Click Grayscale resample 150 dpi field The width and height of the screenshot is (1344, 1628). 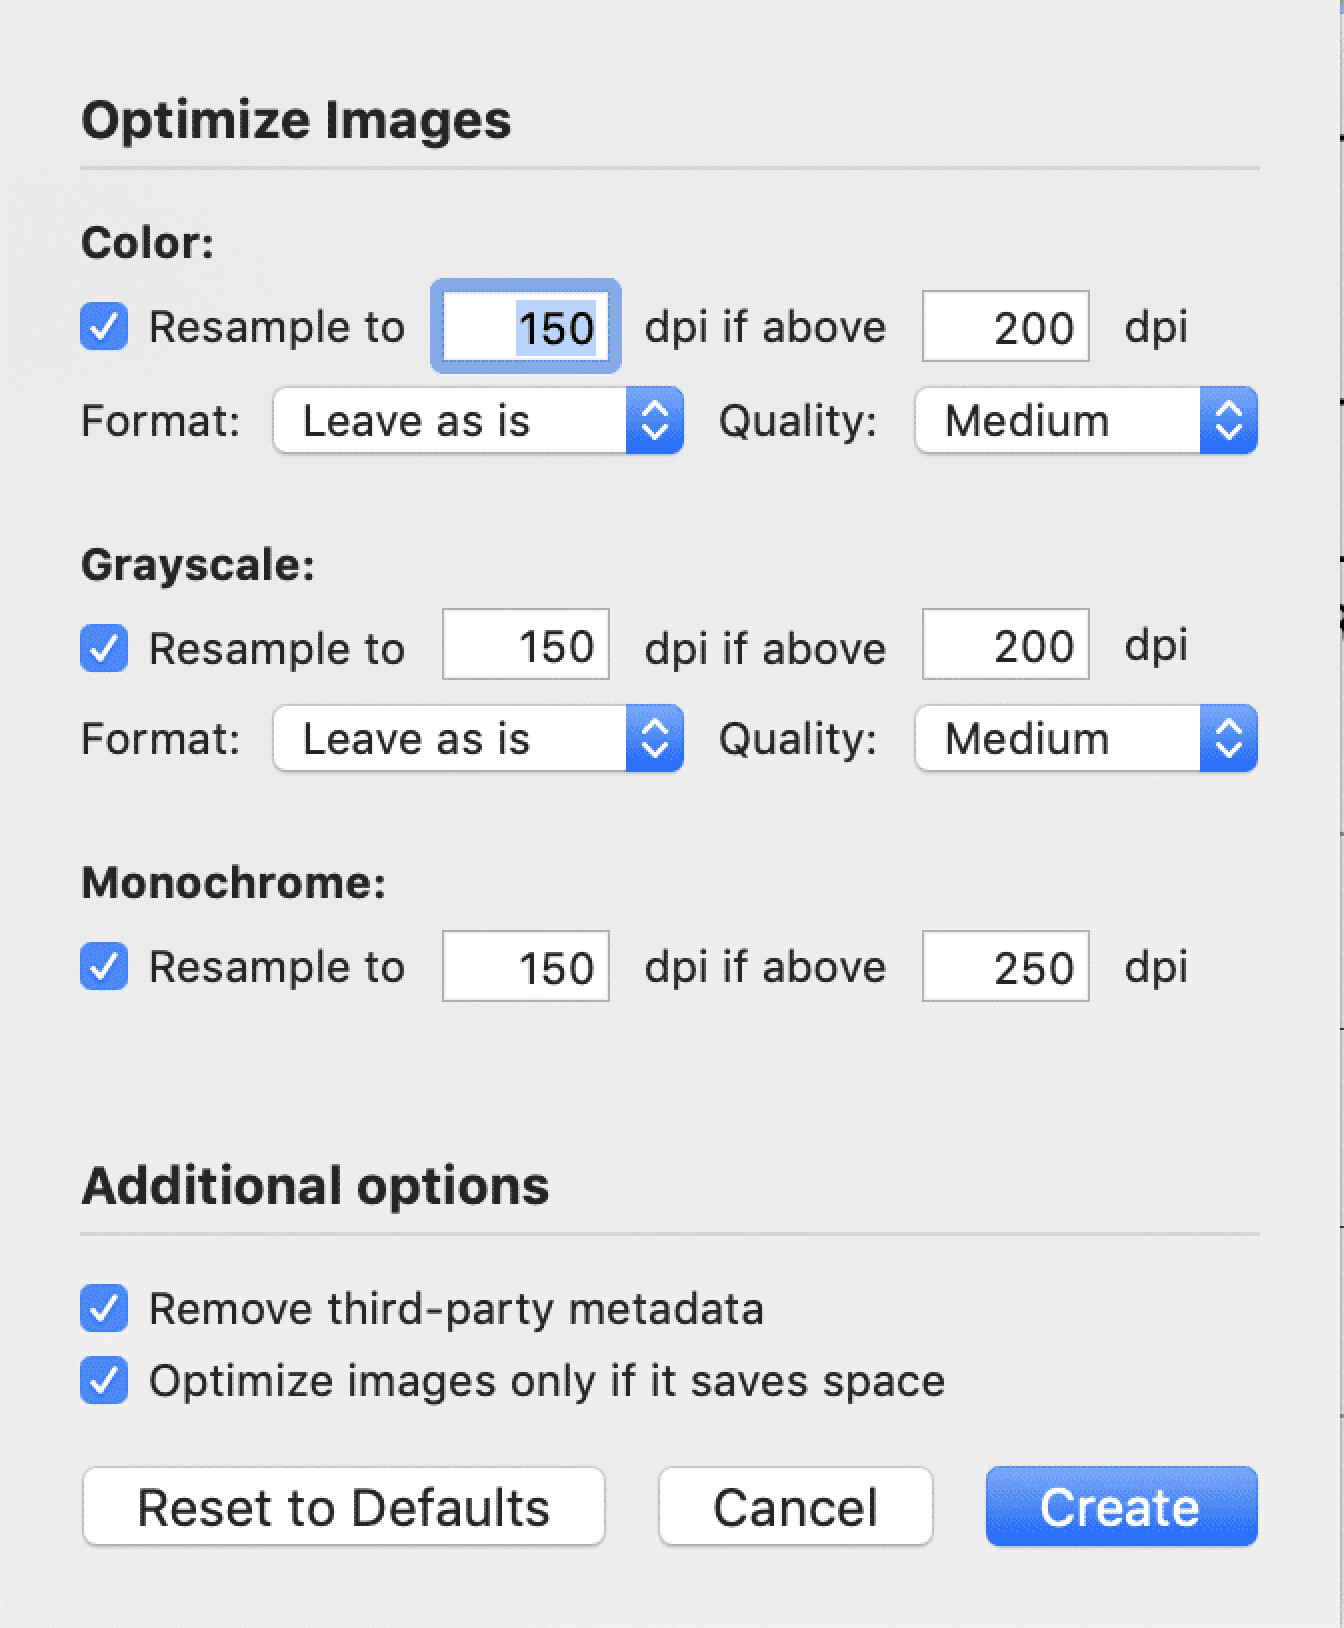(x=526, y=645)
